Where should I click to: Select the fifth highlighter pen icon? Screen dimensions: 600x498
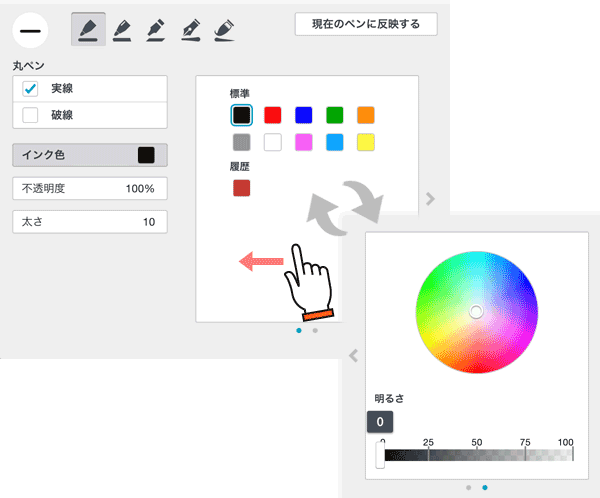225,30
